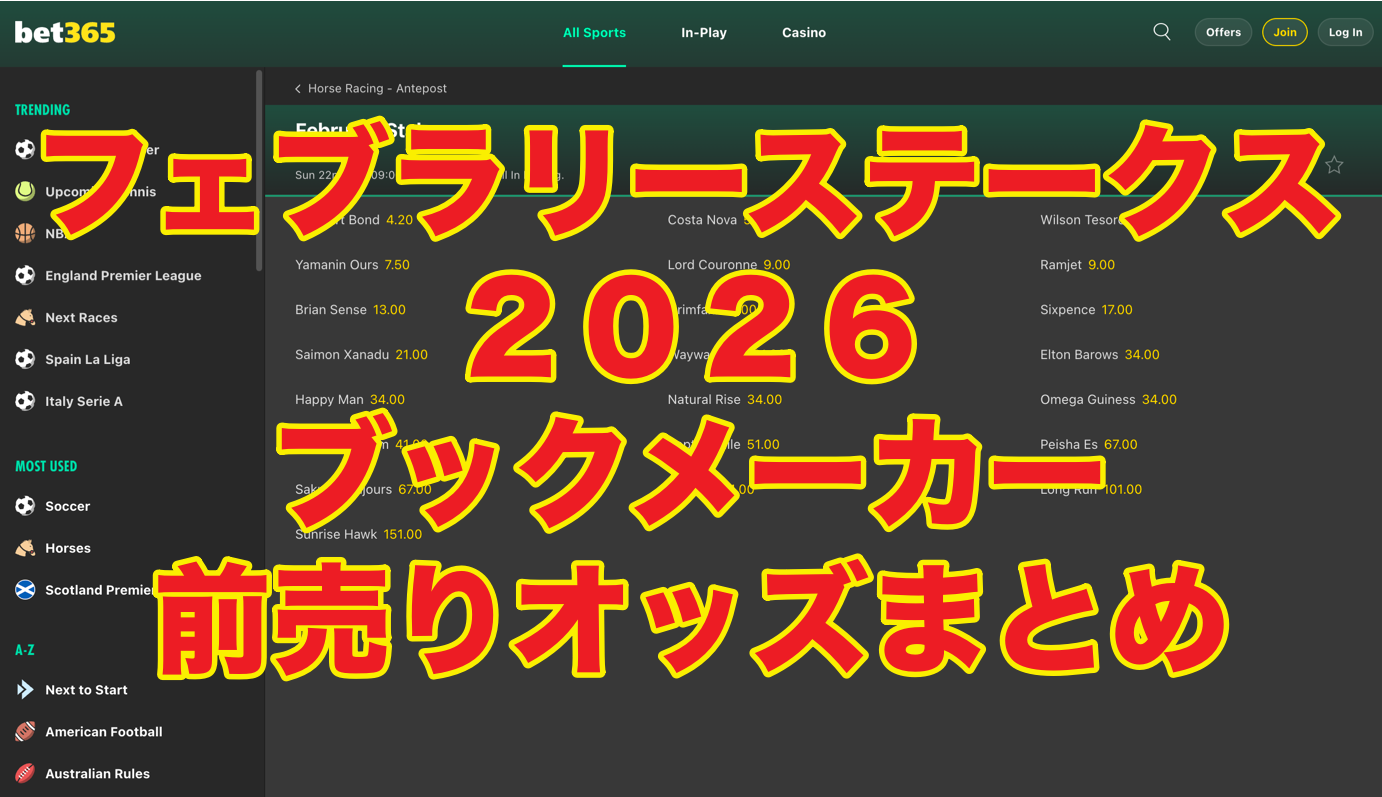Select Sunrise Hawk at odds 151.00
Image resolution: width=1382 pixels, height=797 pixels.
pyautogui.click(x=358, y=535)
